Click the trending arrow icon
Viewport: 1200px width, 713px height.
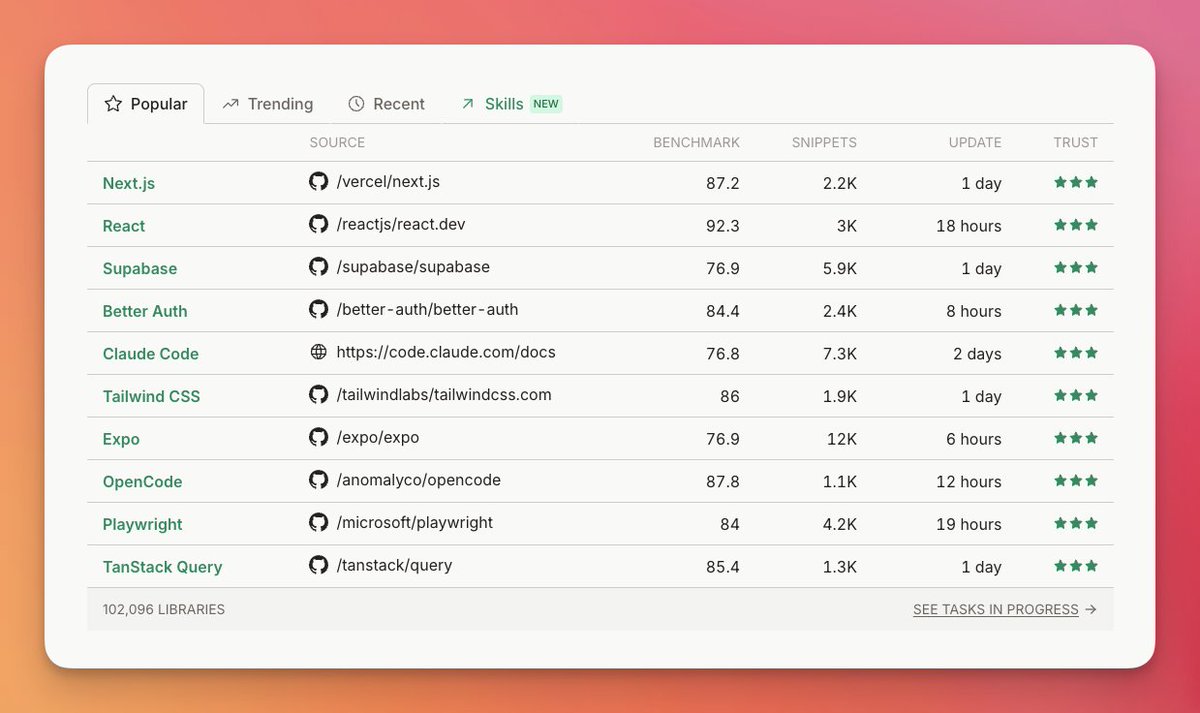[x=231, y=104]
